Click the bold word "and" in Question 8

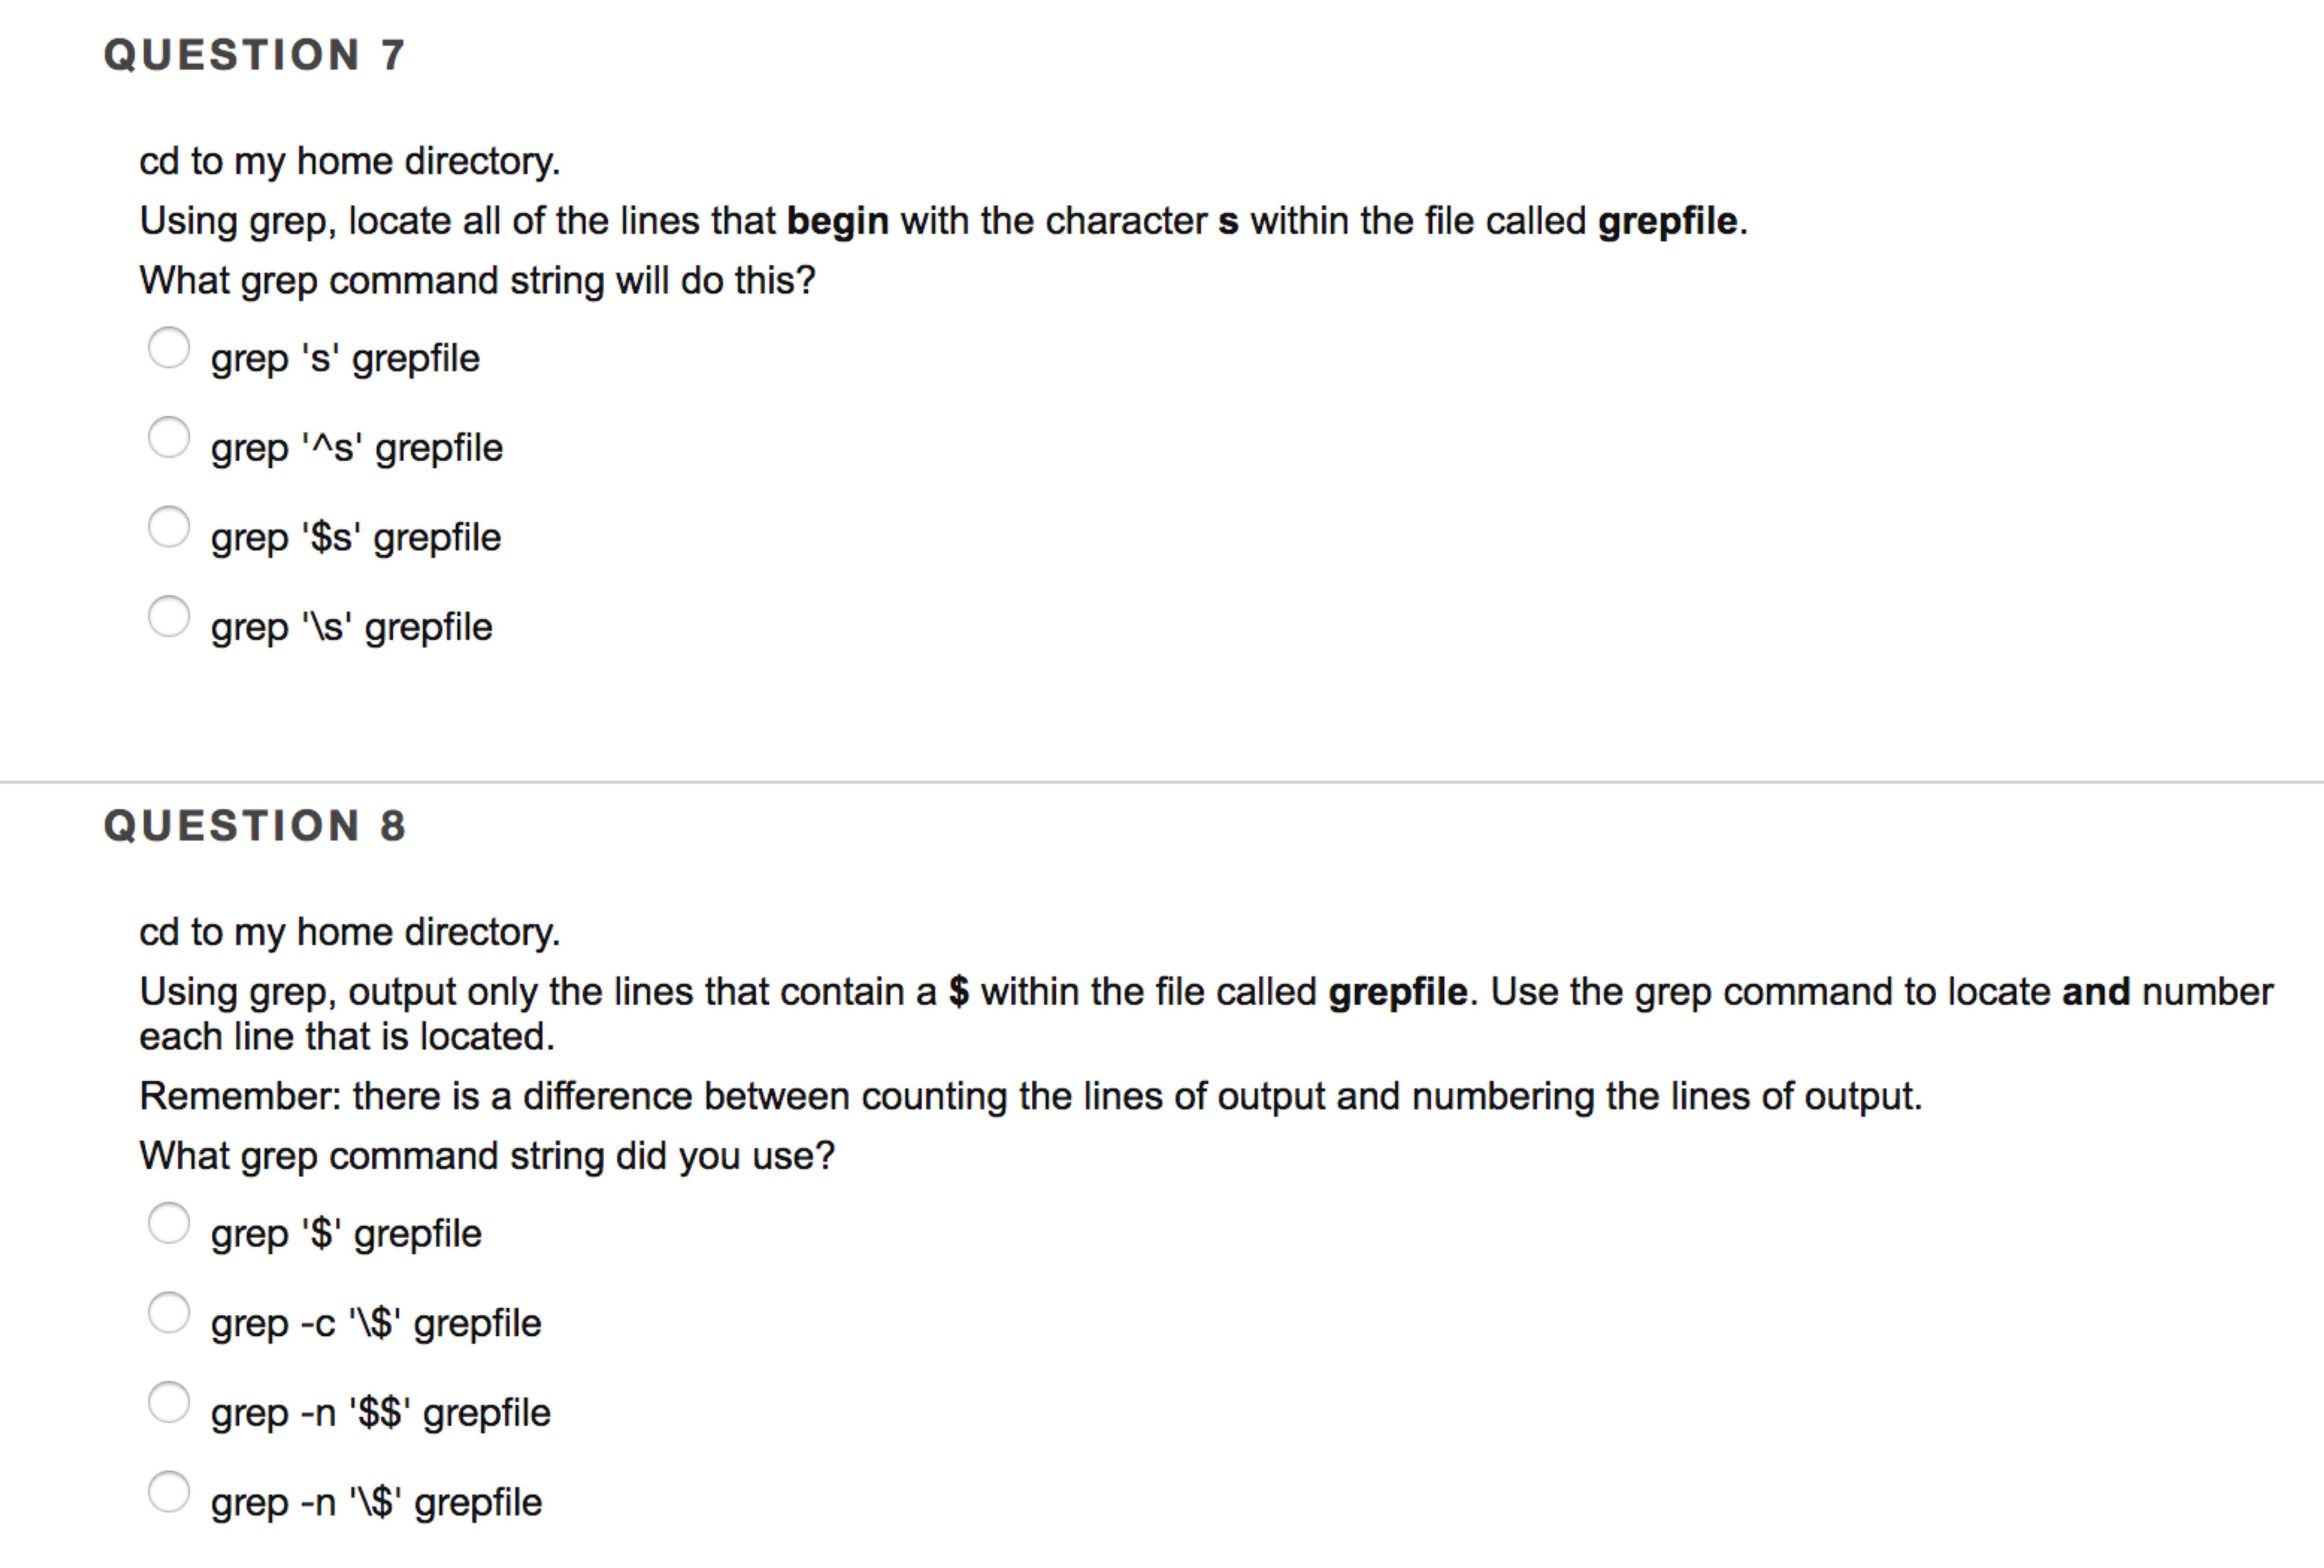pos(2096,992)
